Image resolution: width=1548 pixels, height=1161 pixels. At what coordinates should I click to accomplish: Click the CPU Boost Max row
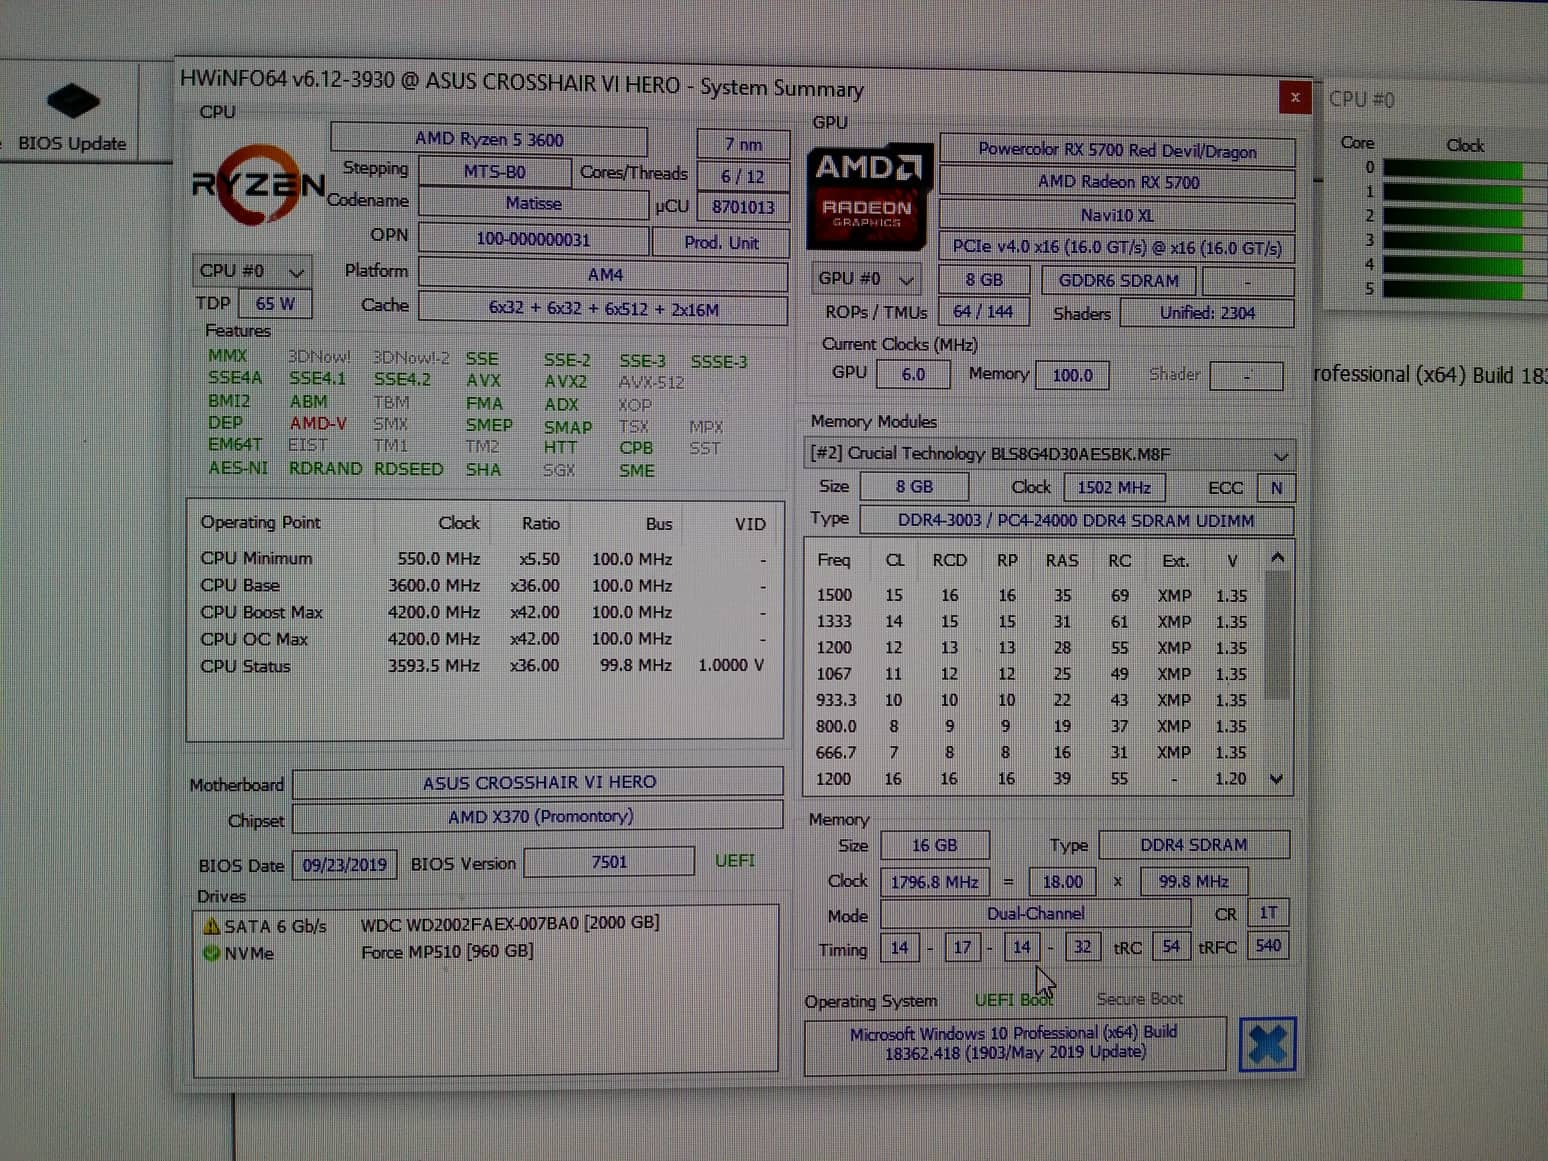click(484, 612)
